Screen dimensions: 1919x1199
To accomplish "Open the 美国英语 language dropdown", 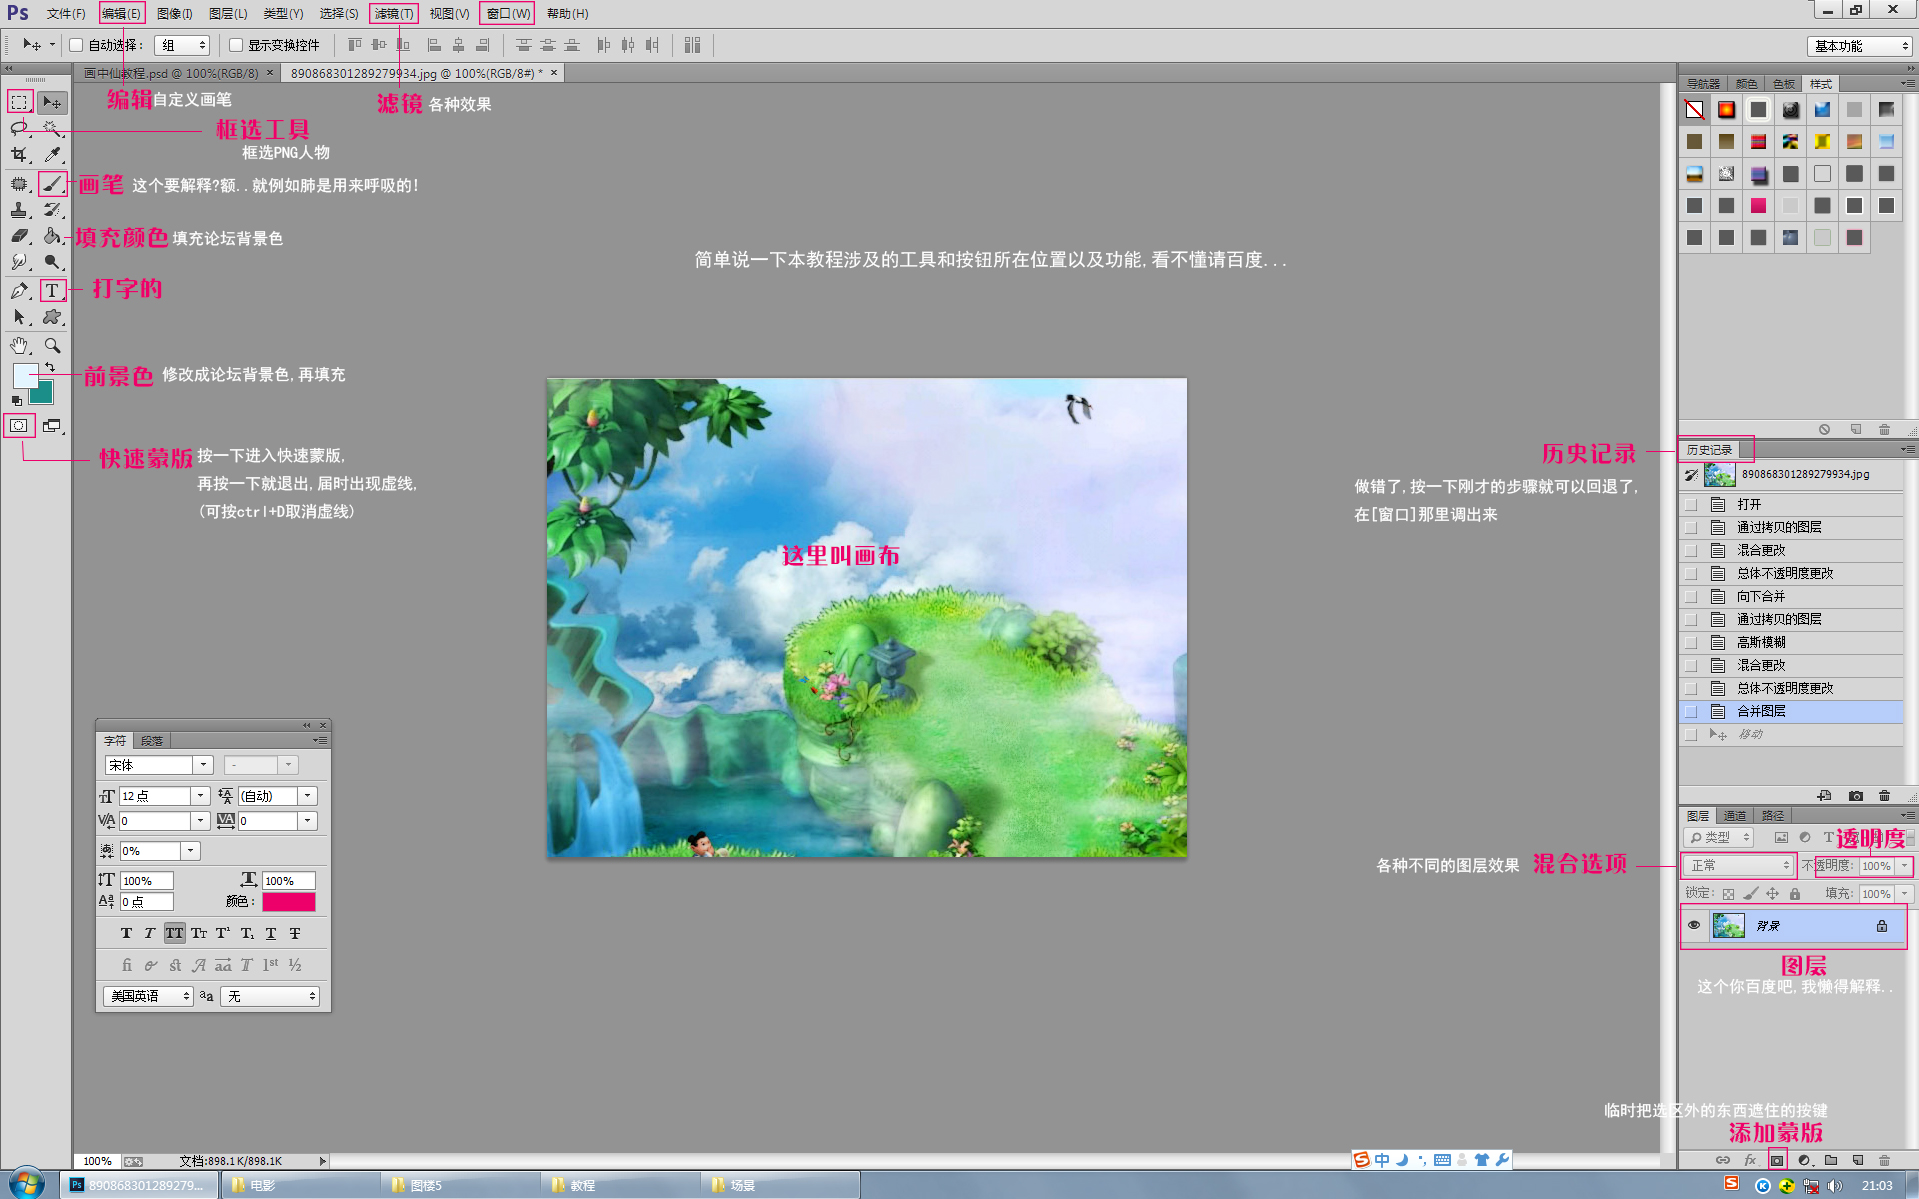I will tap(148, 996).
